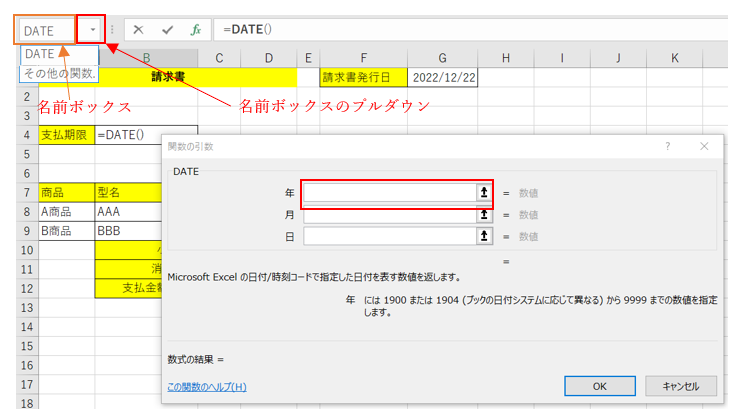Open この関数のヘルプ(H) link

pyautogui.click(x=207, y=387)
